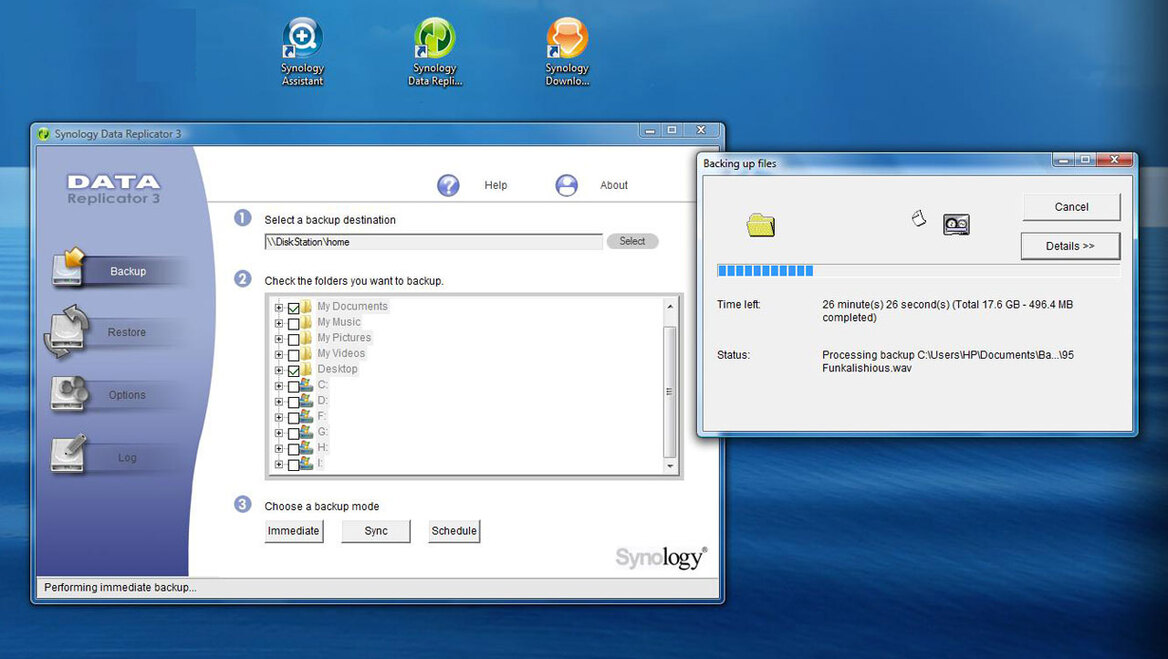Click the folder list scroll up arrow

click(x=670, y=306)
